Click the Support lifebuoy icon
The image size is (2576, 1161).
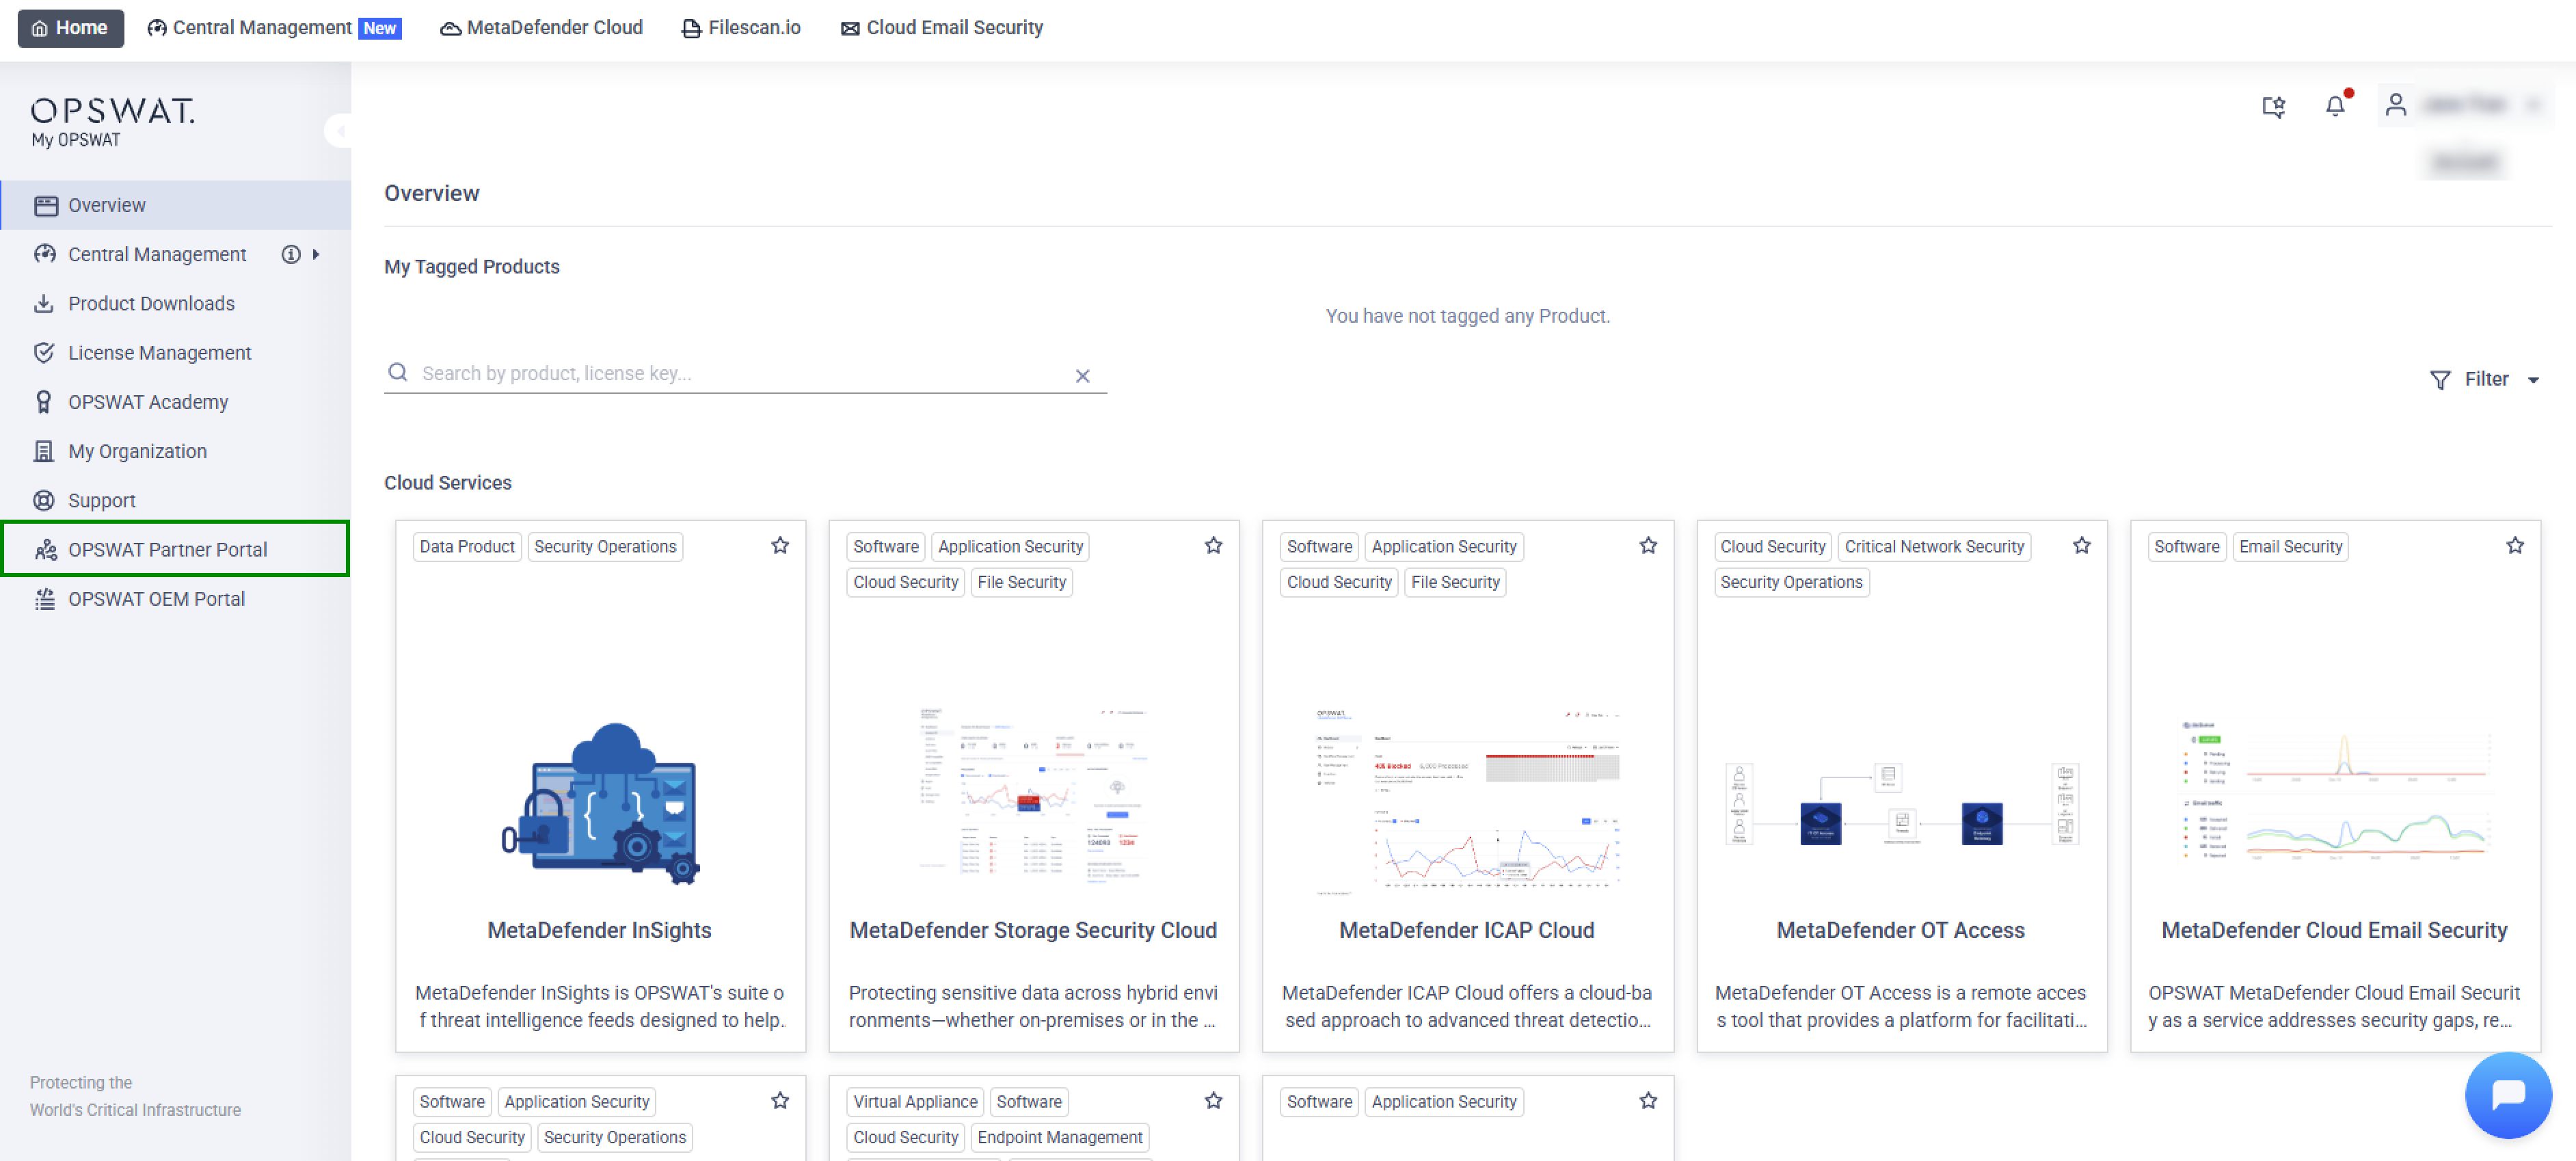[44, 500]
